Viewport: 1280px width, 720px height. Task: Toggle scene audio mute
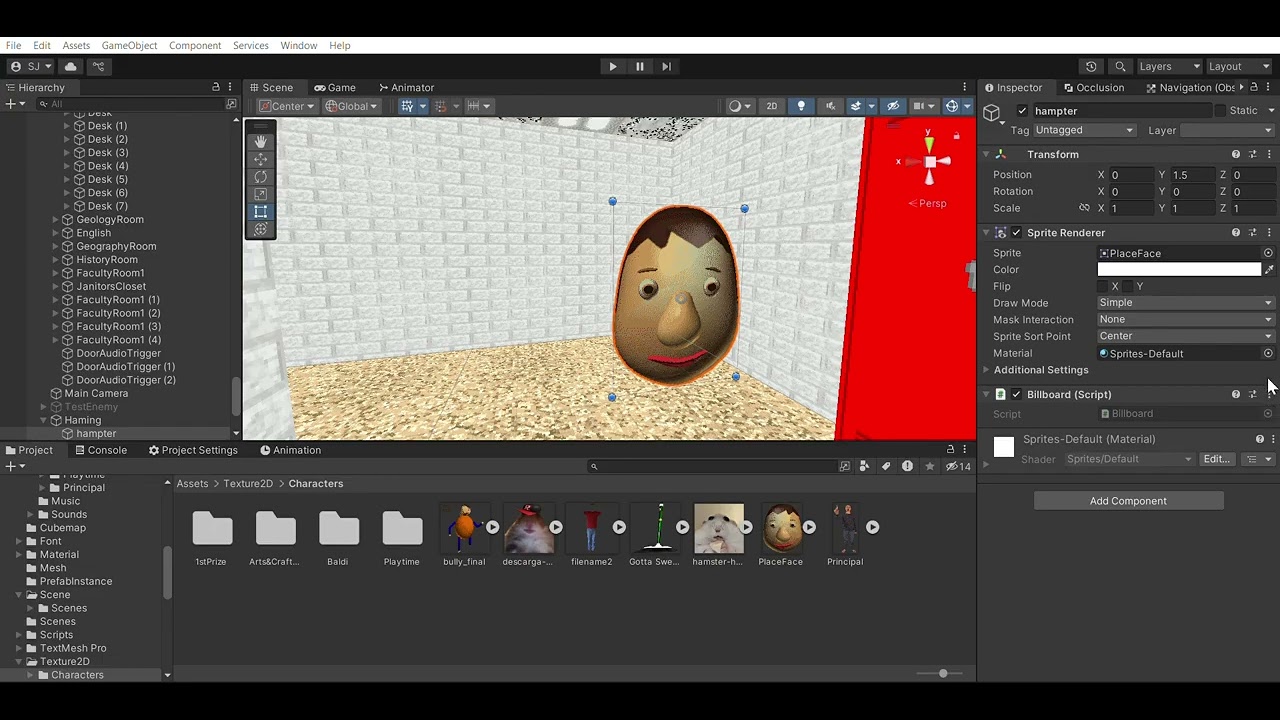click(830, 106)
